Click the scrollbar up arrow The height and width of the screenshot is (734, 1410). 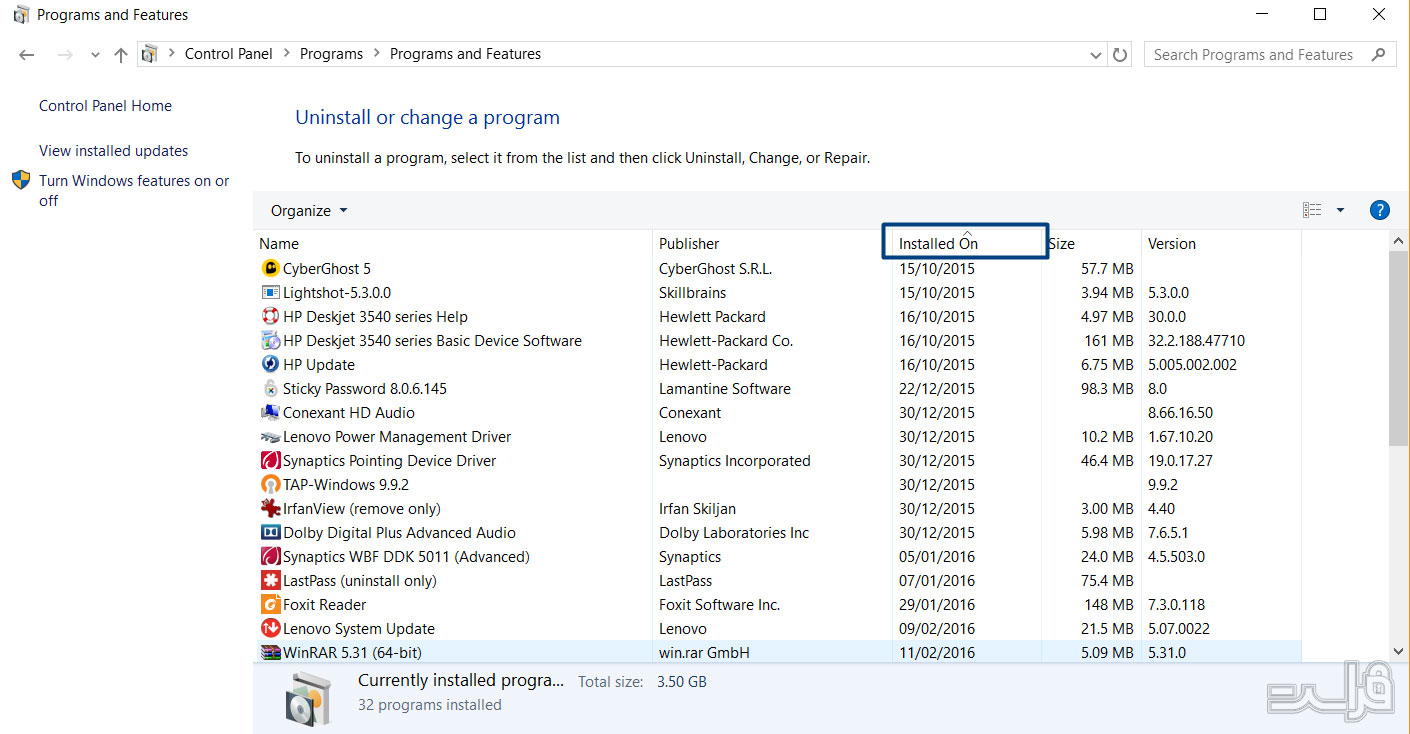(x=1399, y=242)
